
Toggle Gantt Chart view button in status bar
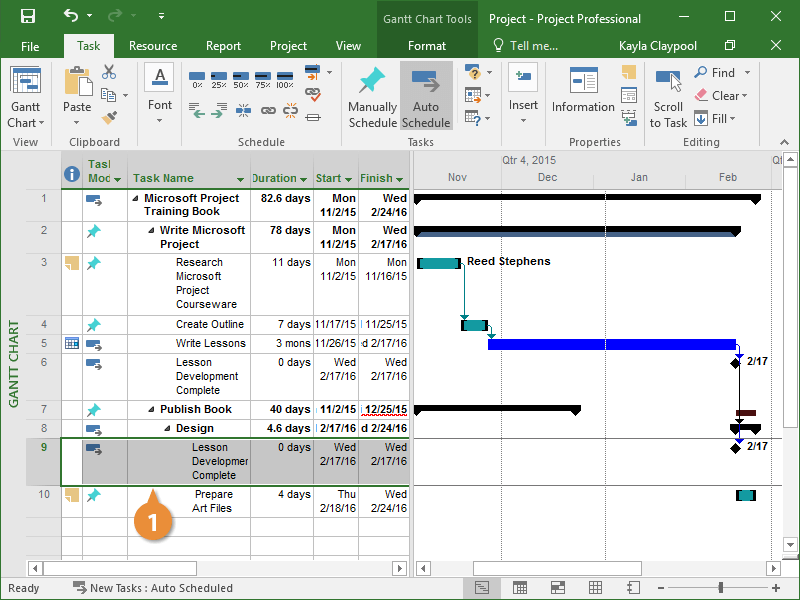click(x=482, y=588)
